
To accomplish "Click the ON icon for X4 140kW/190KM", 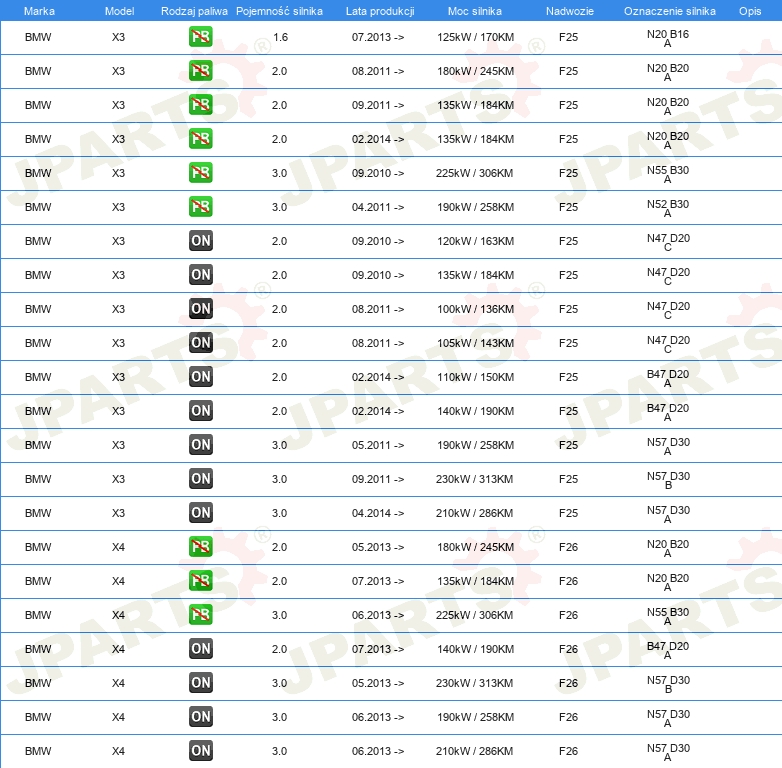I will click(200, 649).
